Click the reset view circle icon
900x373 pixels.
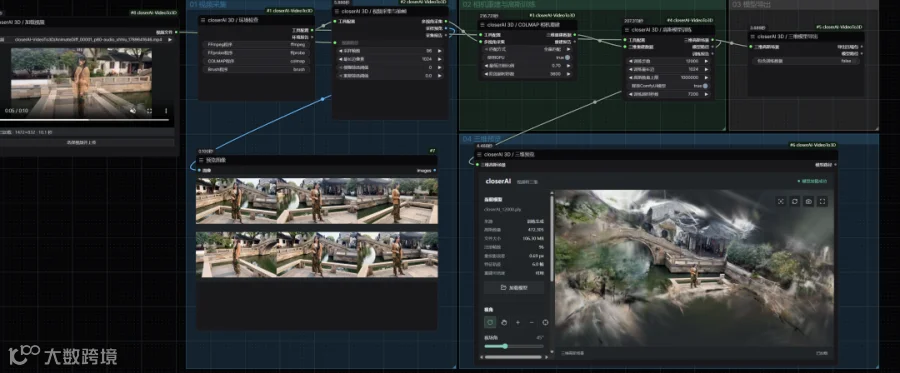545,323
